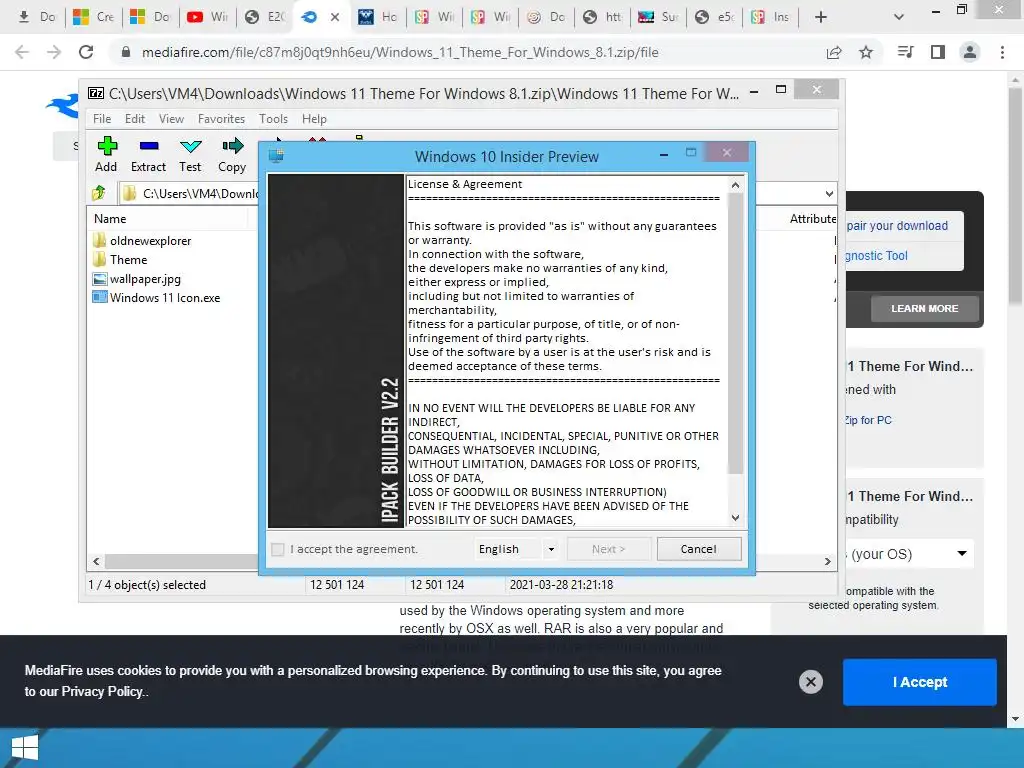This screenshot has height=768, width=1024.
Task: Open Chrome three-dot menu
Action: [1002, 52]
